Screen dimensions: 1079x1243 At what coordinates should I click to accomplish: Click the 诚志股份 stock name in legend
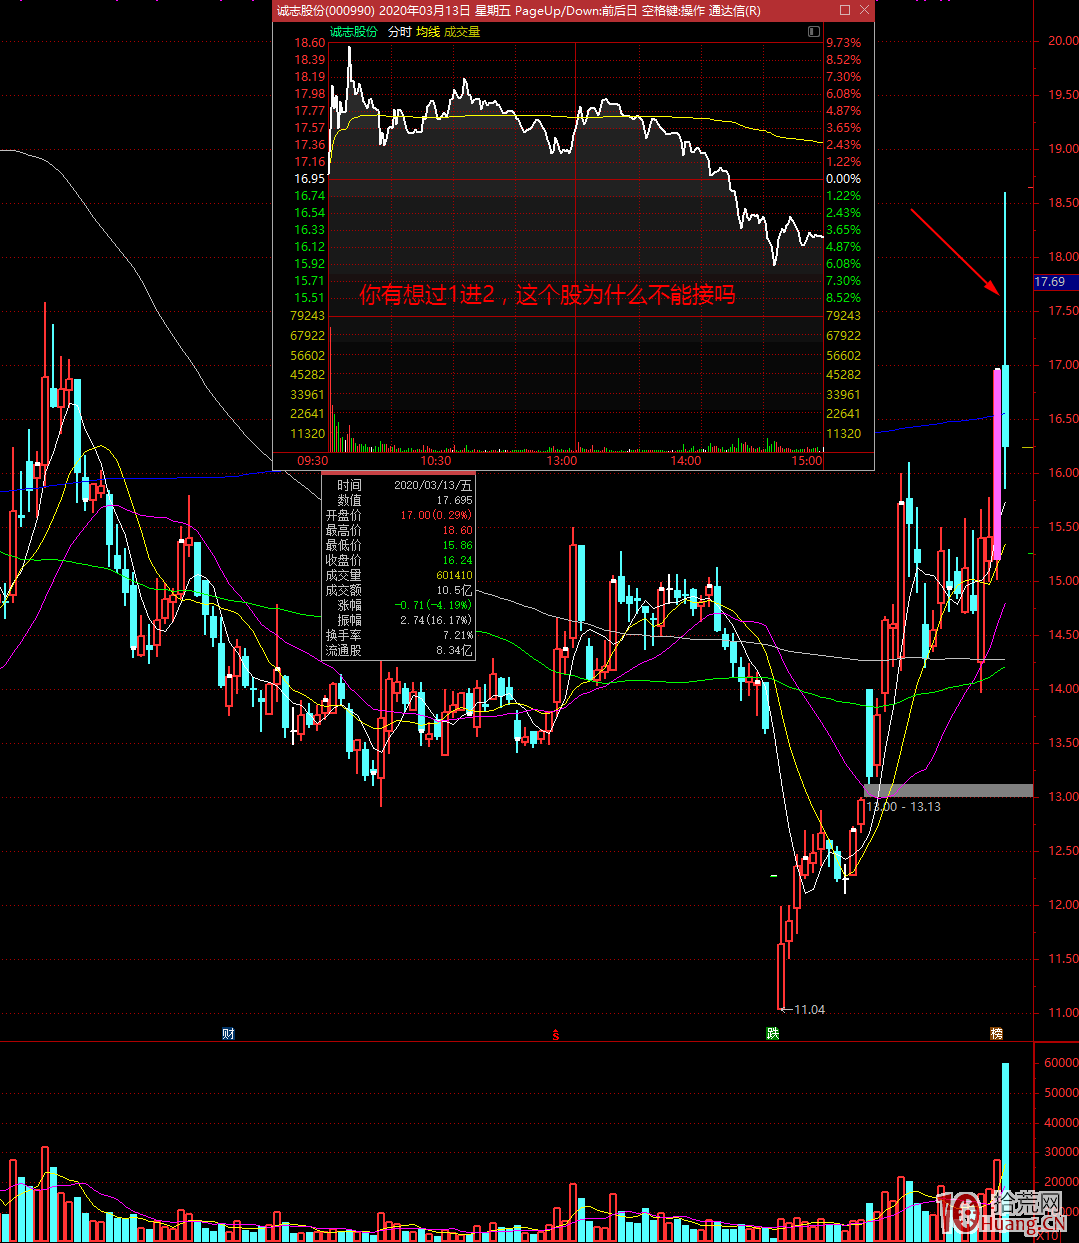[354, 32]
